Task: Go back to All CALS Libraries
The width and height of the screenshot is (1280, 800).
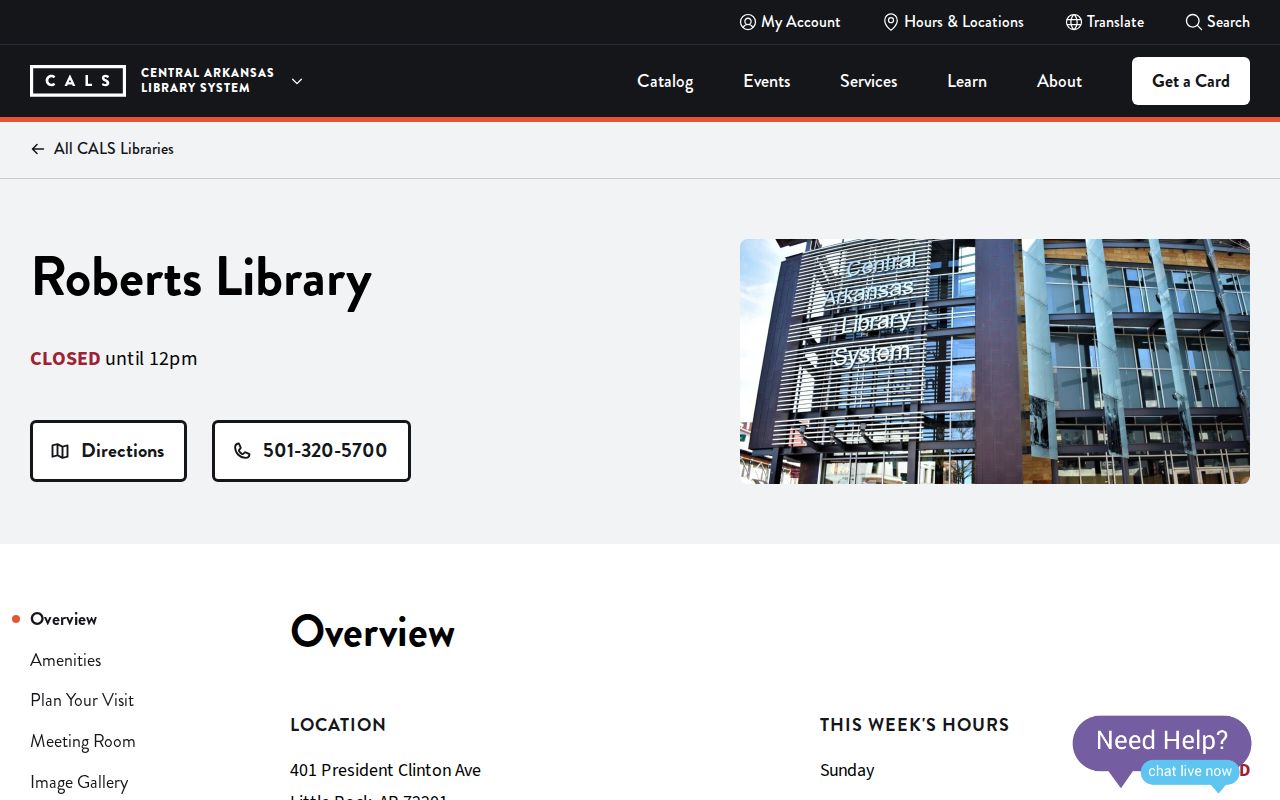Action: (x=102, y=149)
